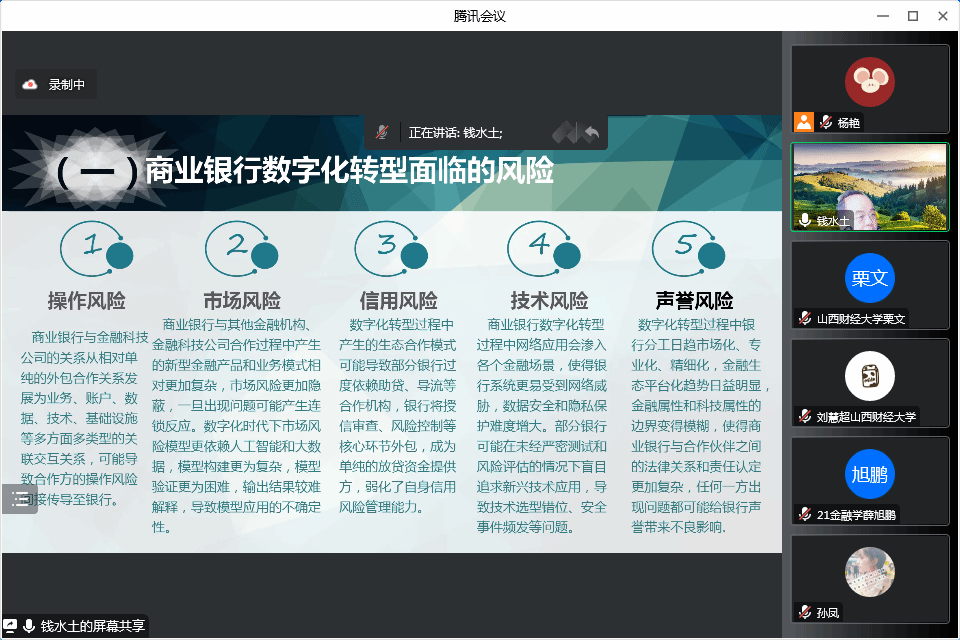Click the 录制中 recording status label
Screen dimensions: 960x640
pyautogui.click(x=67, y=85)
